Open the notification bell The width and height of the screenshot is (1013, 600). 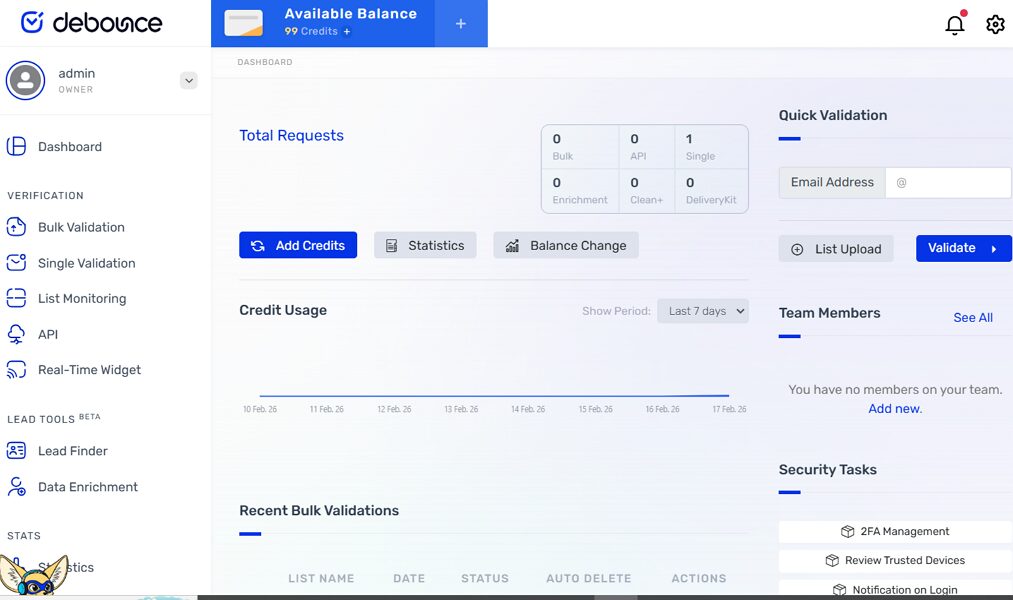click(954, 24)
